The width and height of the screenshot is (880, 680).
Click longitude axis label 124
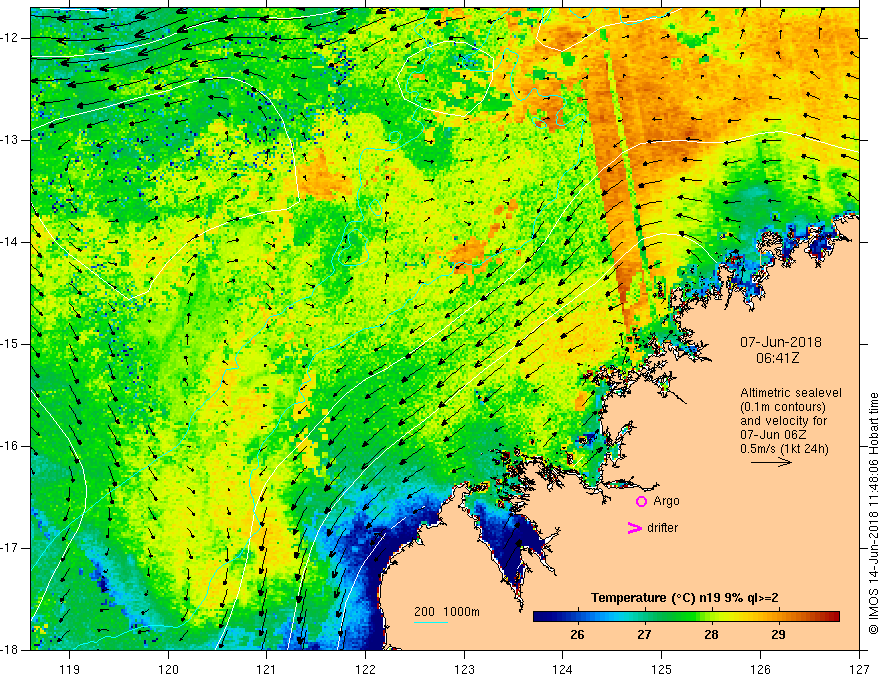[563, 669]
